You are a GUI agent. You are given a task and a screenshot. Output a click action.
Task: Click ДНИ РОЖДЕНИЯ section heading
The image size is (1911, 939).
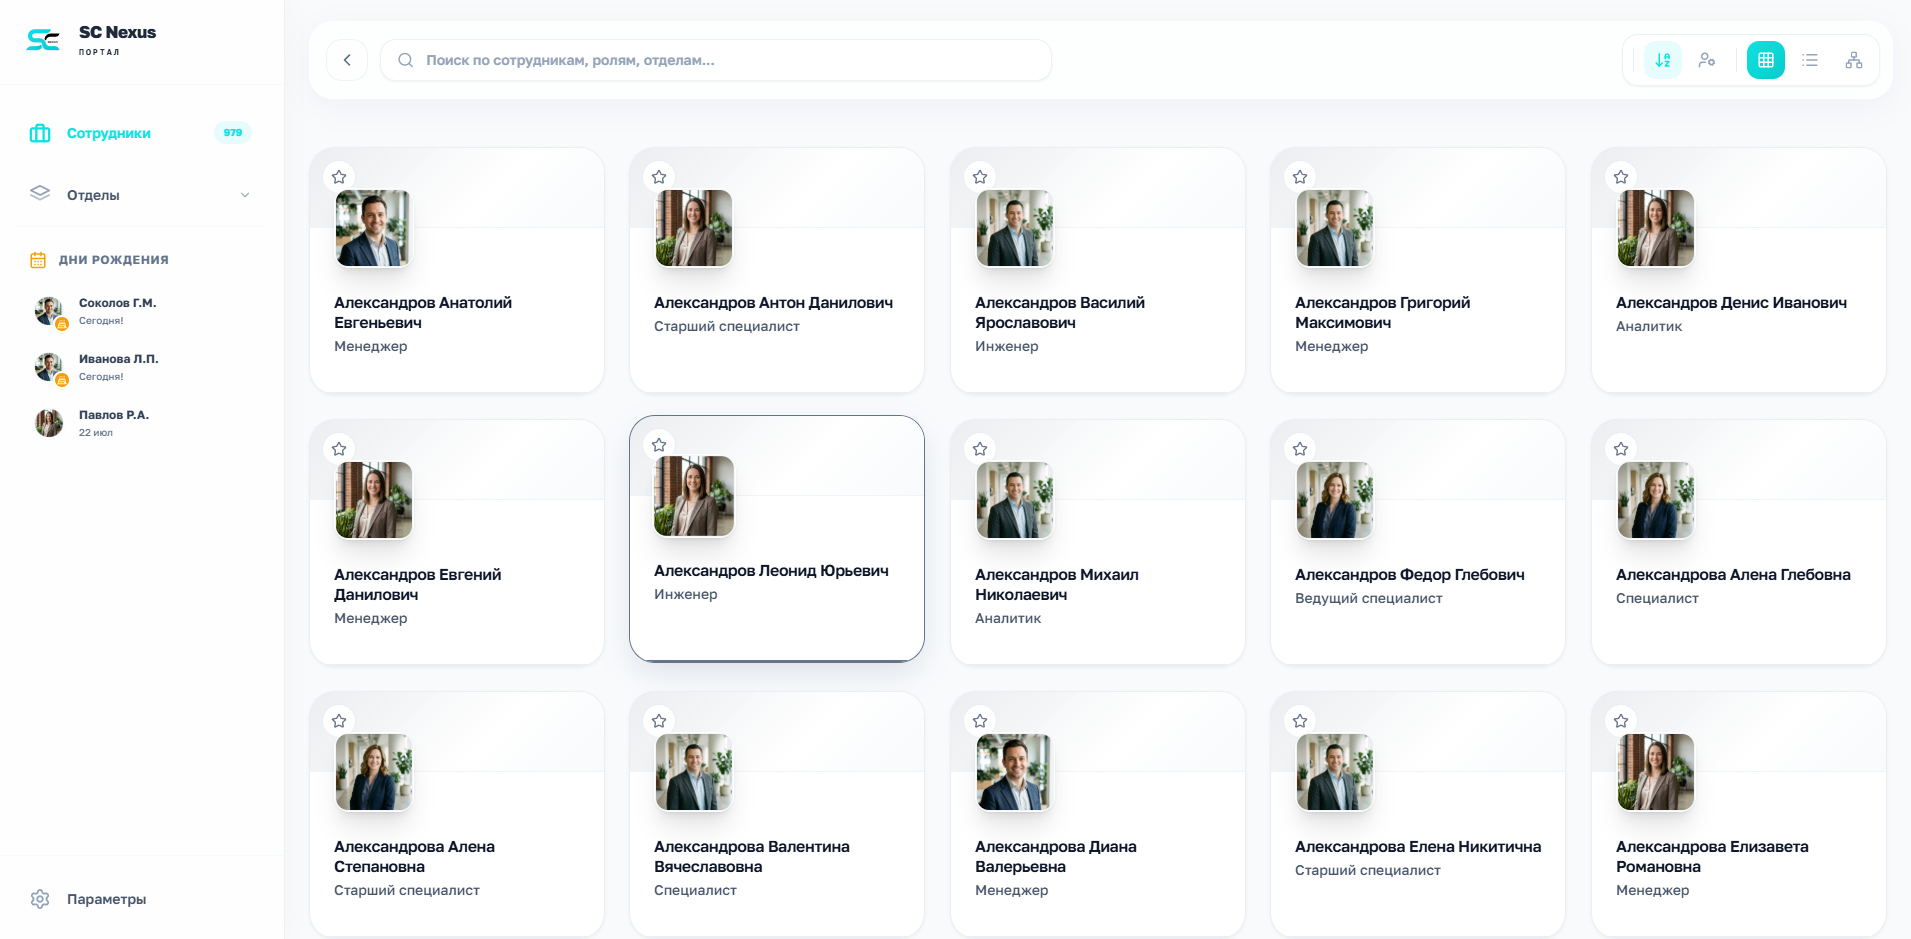113,260
